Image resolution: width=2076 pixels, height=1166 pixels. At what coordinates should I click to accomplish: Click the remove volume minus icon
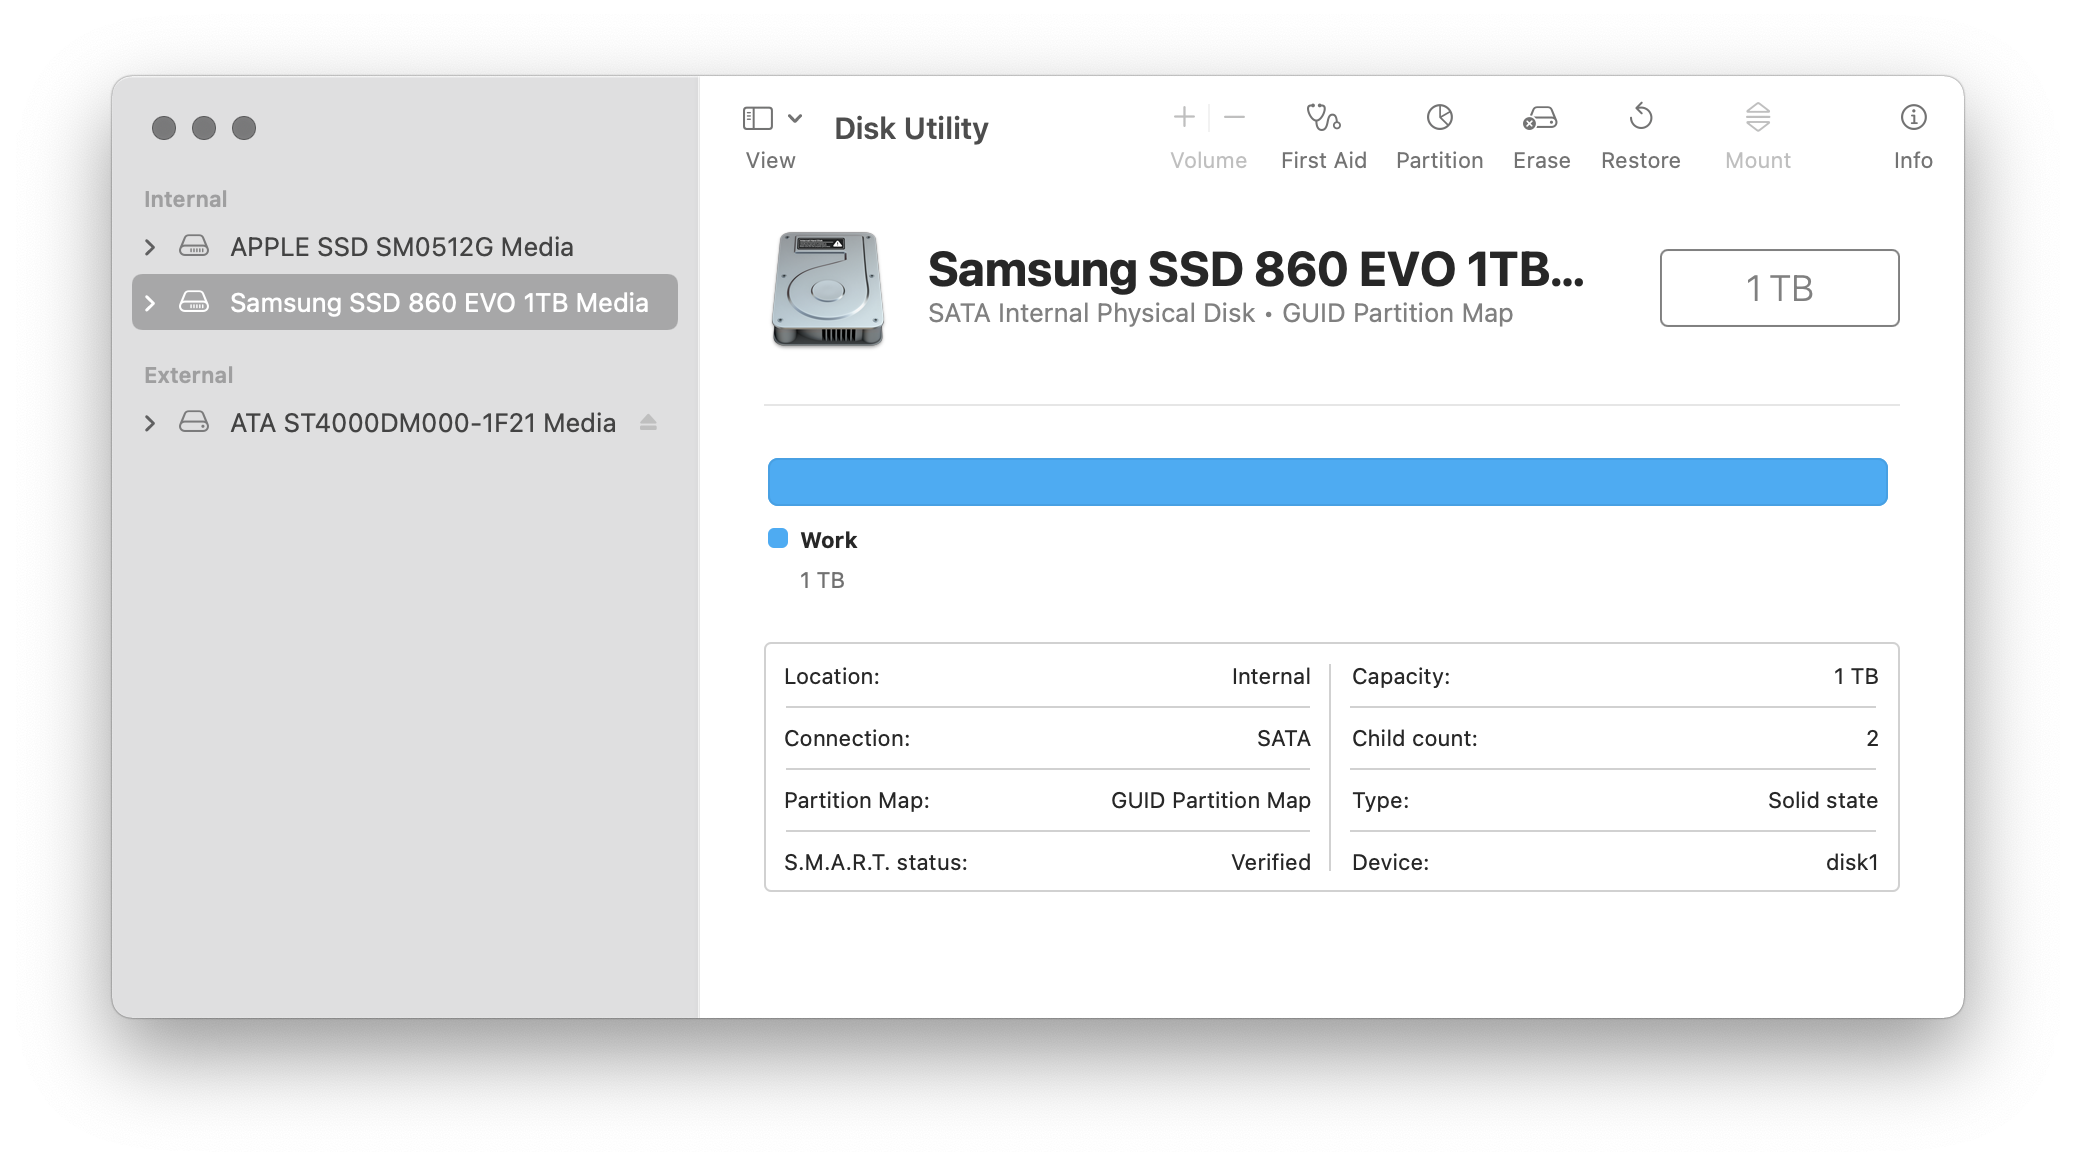1235,118
